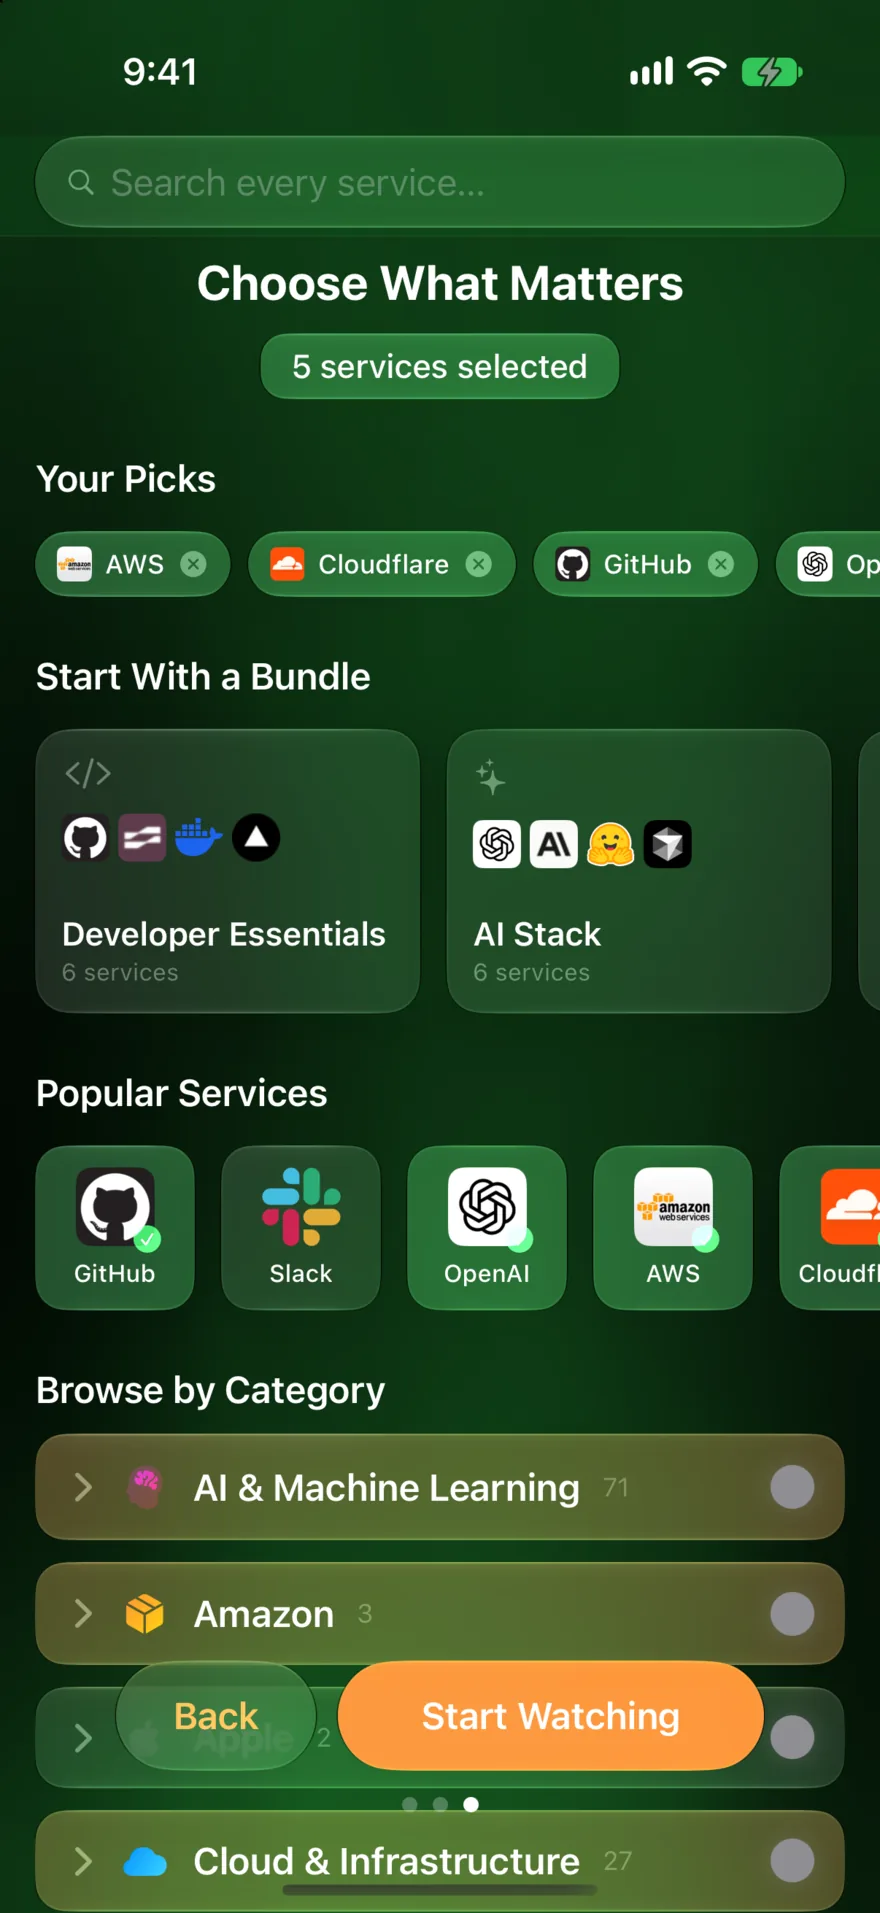
Task: Tap the blue cloud icon for Cloud & Infrastructure
Action: [x=145, y=1861]
